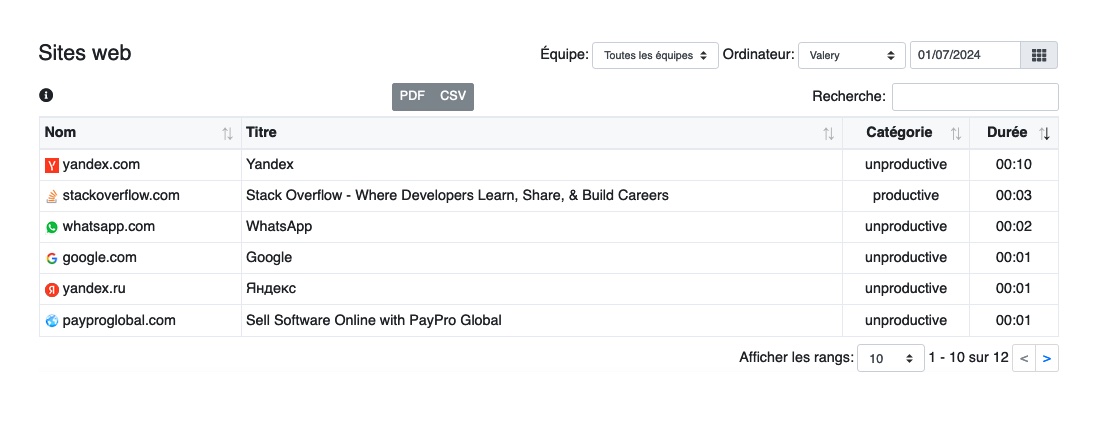
Task: Go to next page of results
Action: [x=1047, y=358]
